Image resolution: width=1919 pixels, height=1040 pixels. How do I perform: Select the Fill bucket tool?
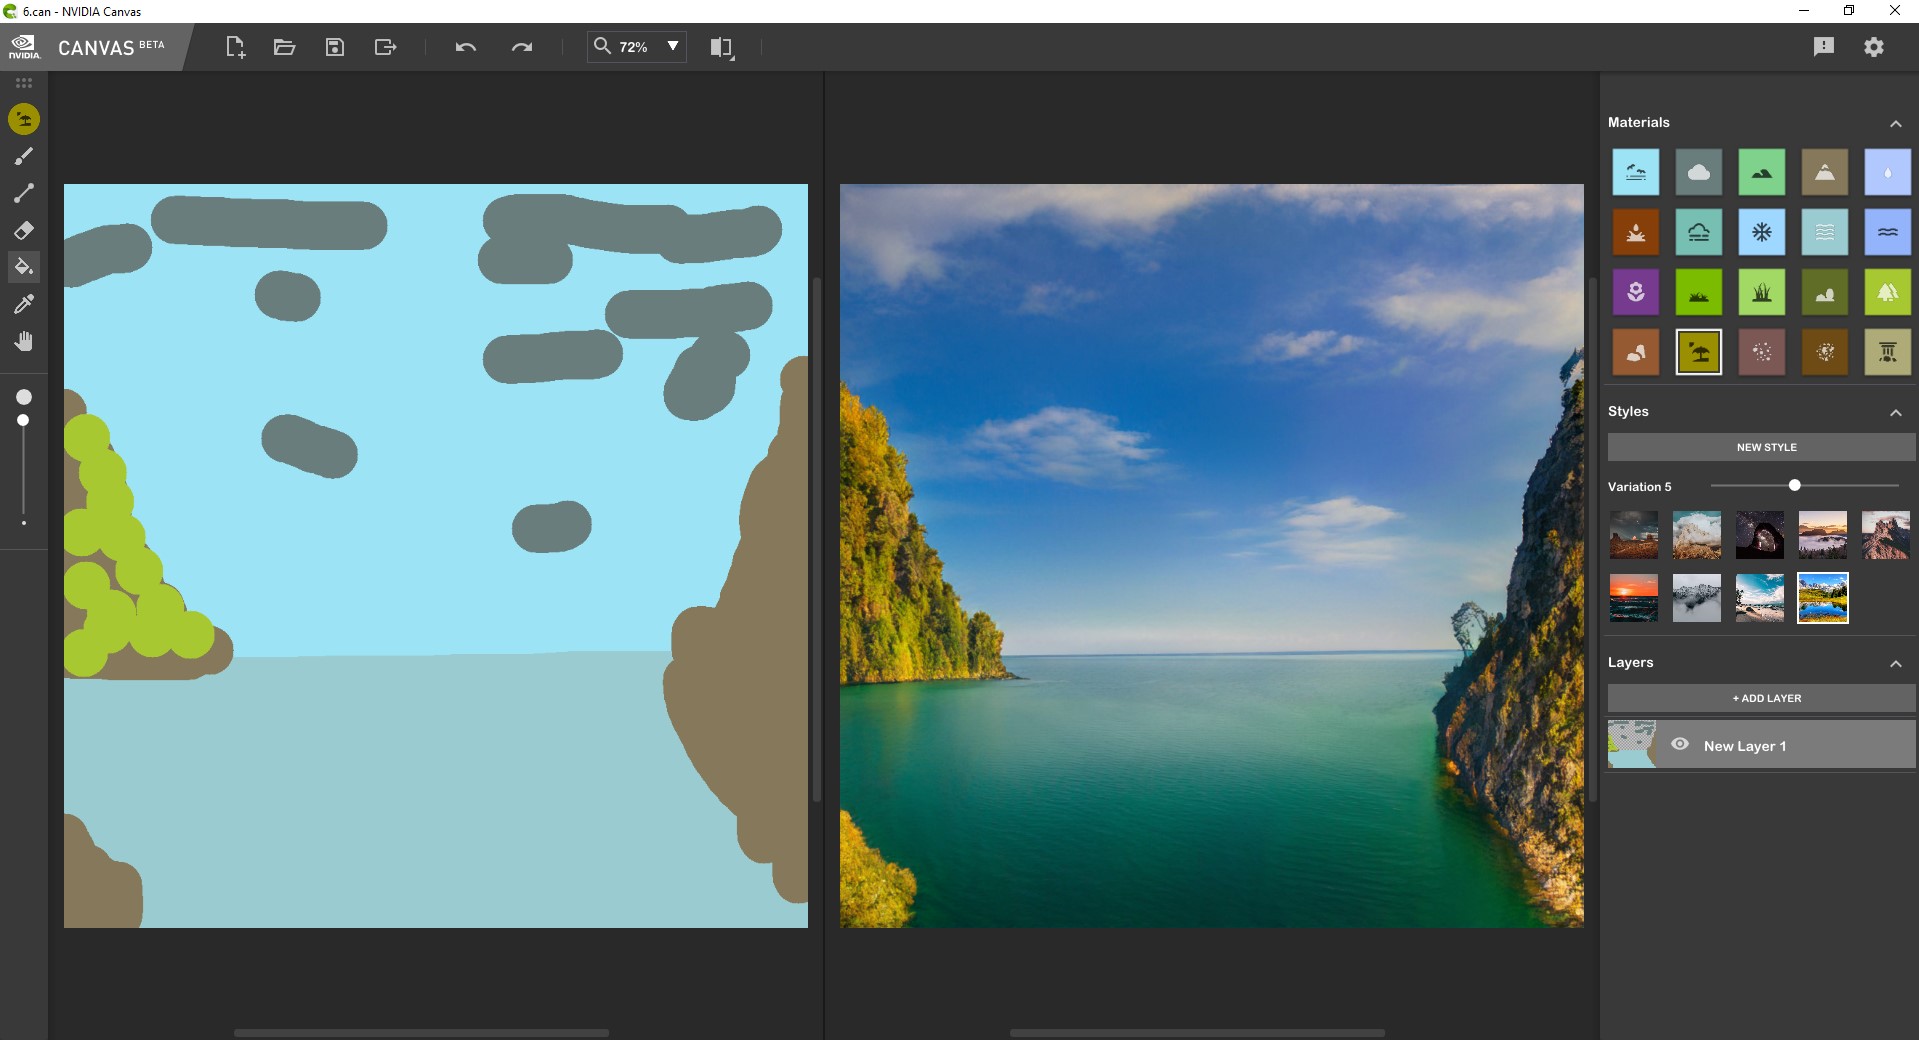[x=24, y=267]
